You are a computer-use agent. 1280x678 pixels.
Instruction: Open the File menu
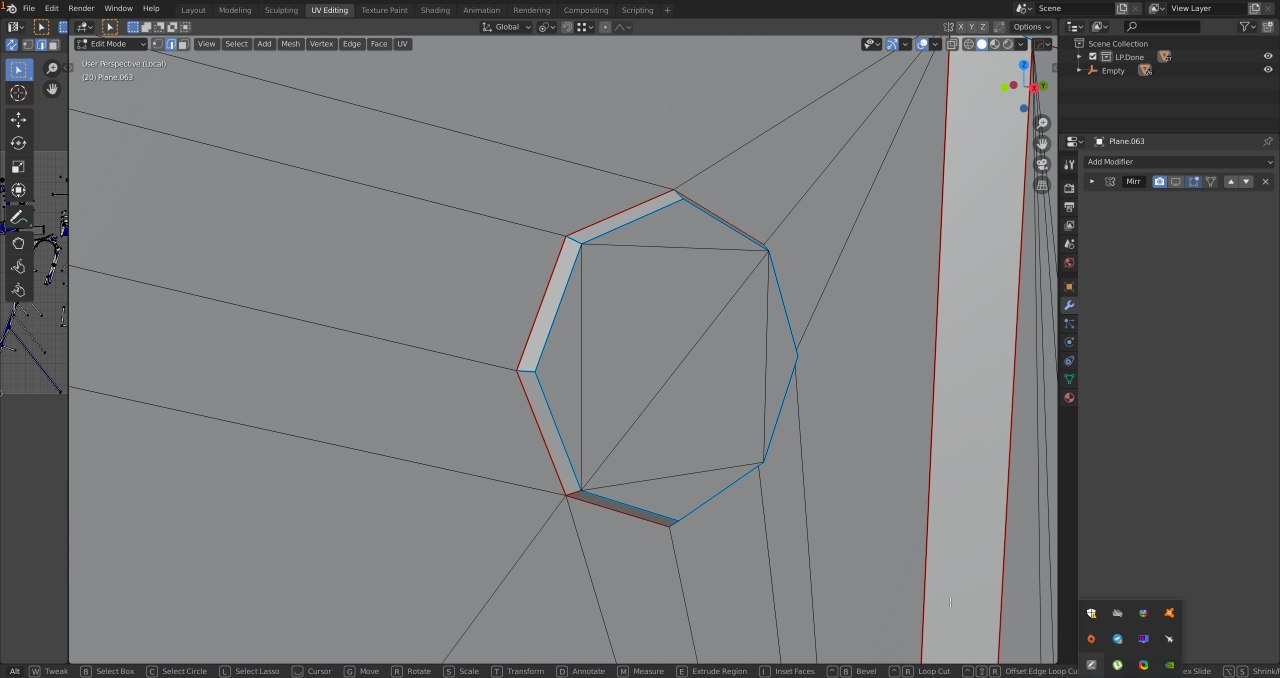click(29, 8)
